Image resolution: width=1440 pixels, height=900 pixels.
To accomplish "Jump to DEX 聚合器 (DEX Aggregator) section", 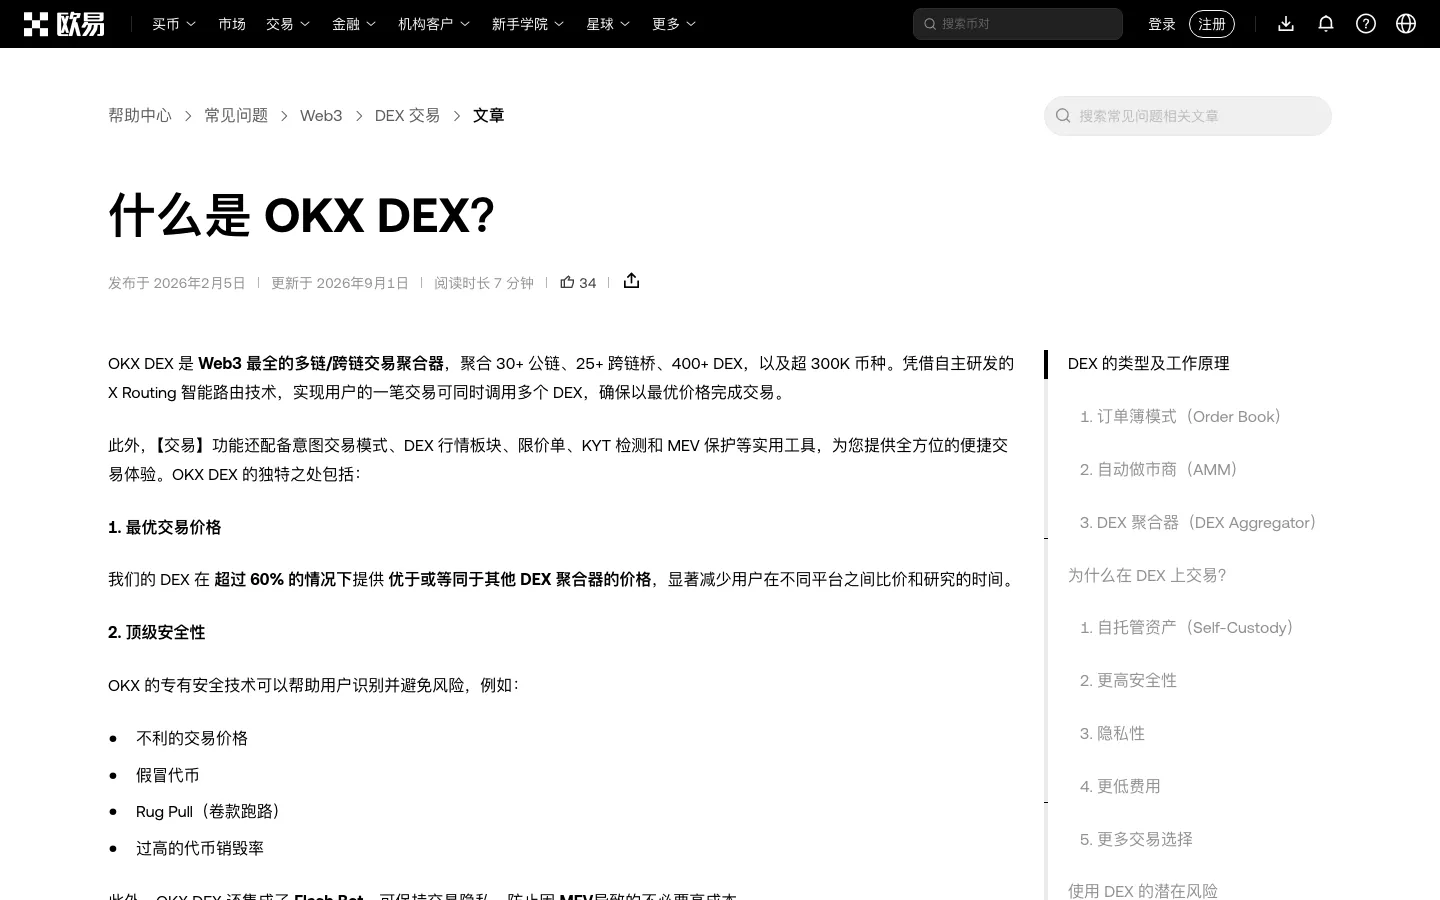I will point(1202,523).
